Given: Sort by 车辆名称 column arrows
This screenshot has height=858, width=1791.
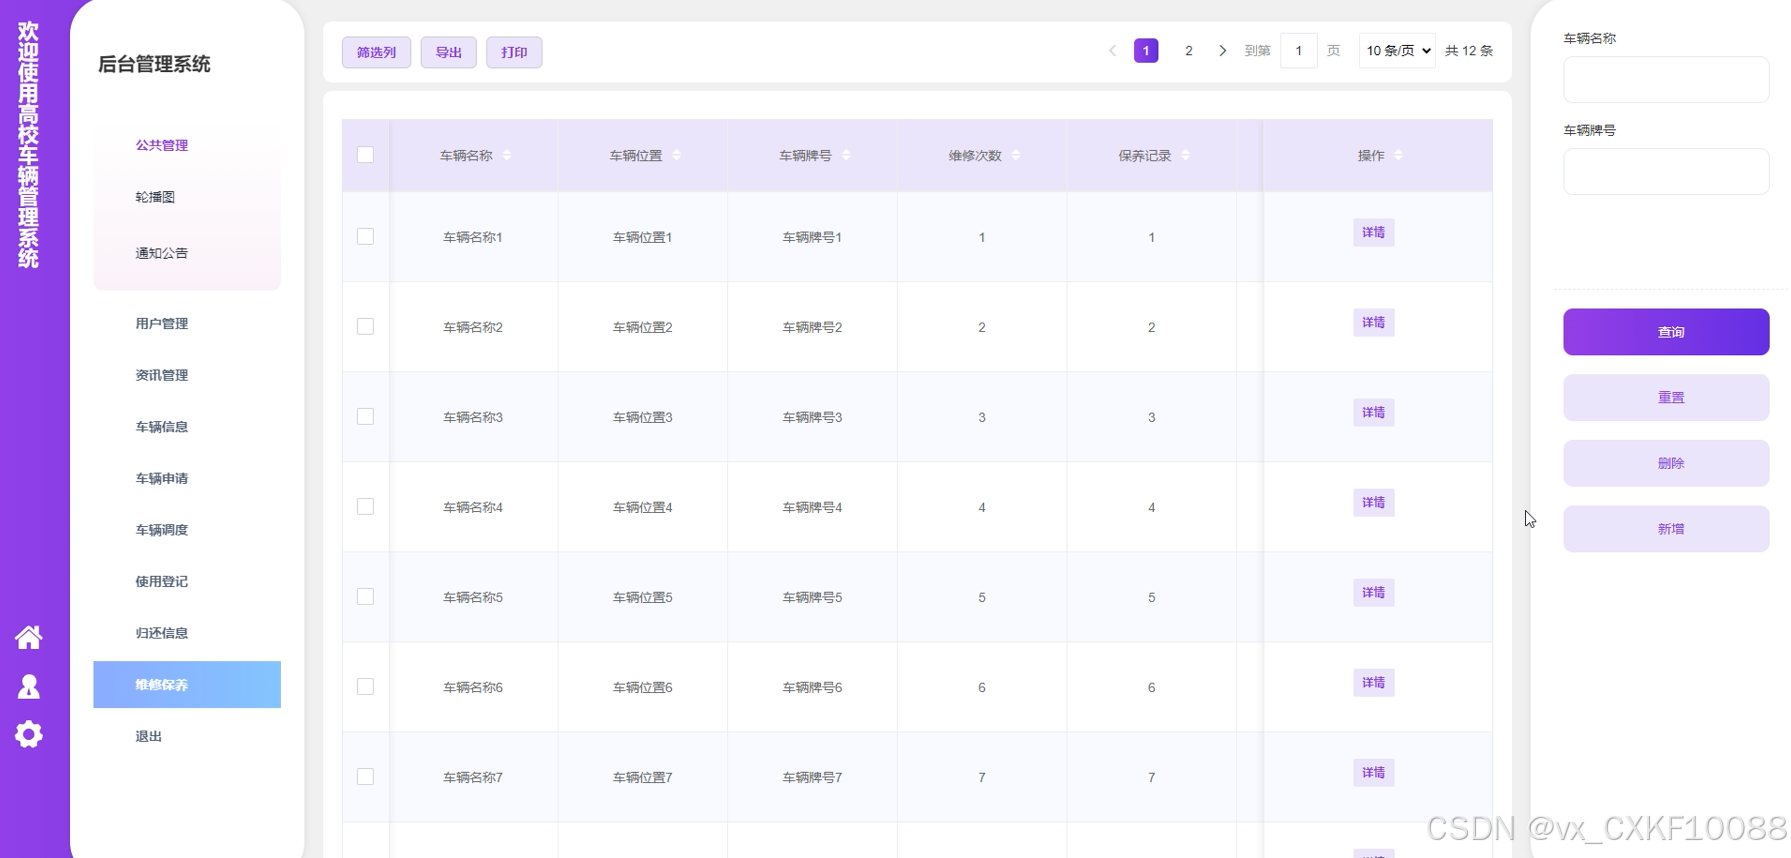Looking at the screenshot, I should click(507, 155).
